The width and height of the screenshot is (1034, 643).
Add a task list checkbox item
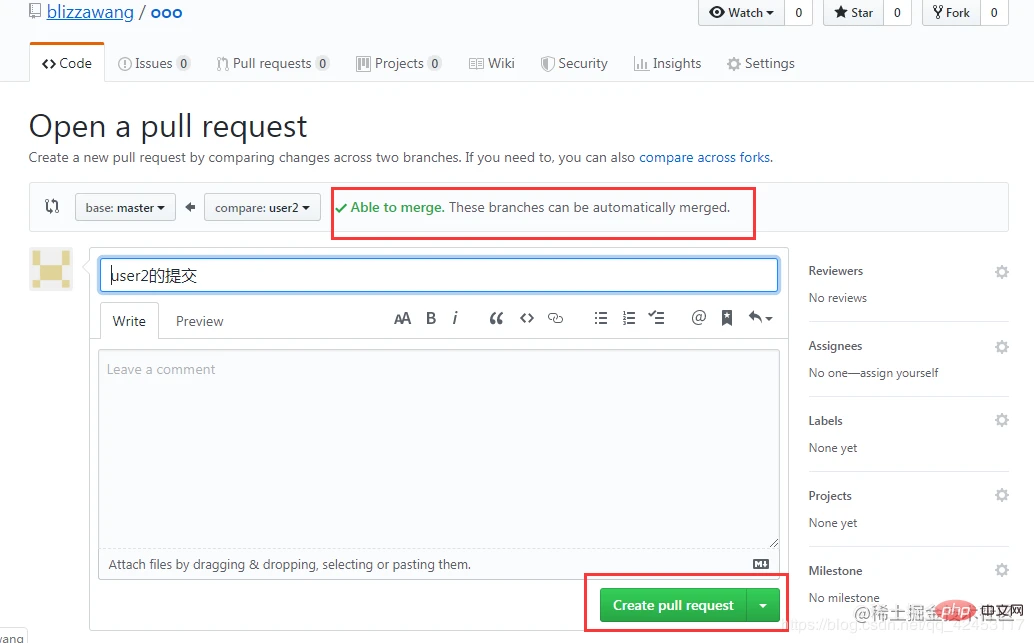pos(656,318)
